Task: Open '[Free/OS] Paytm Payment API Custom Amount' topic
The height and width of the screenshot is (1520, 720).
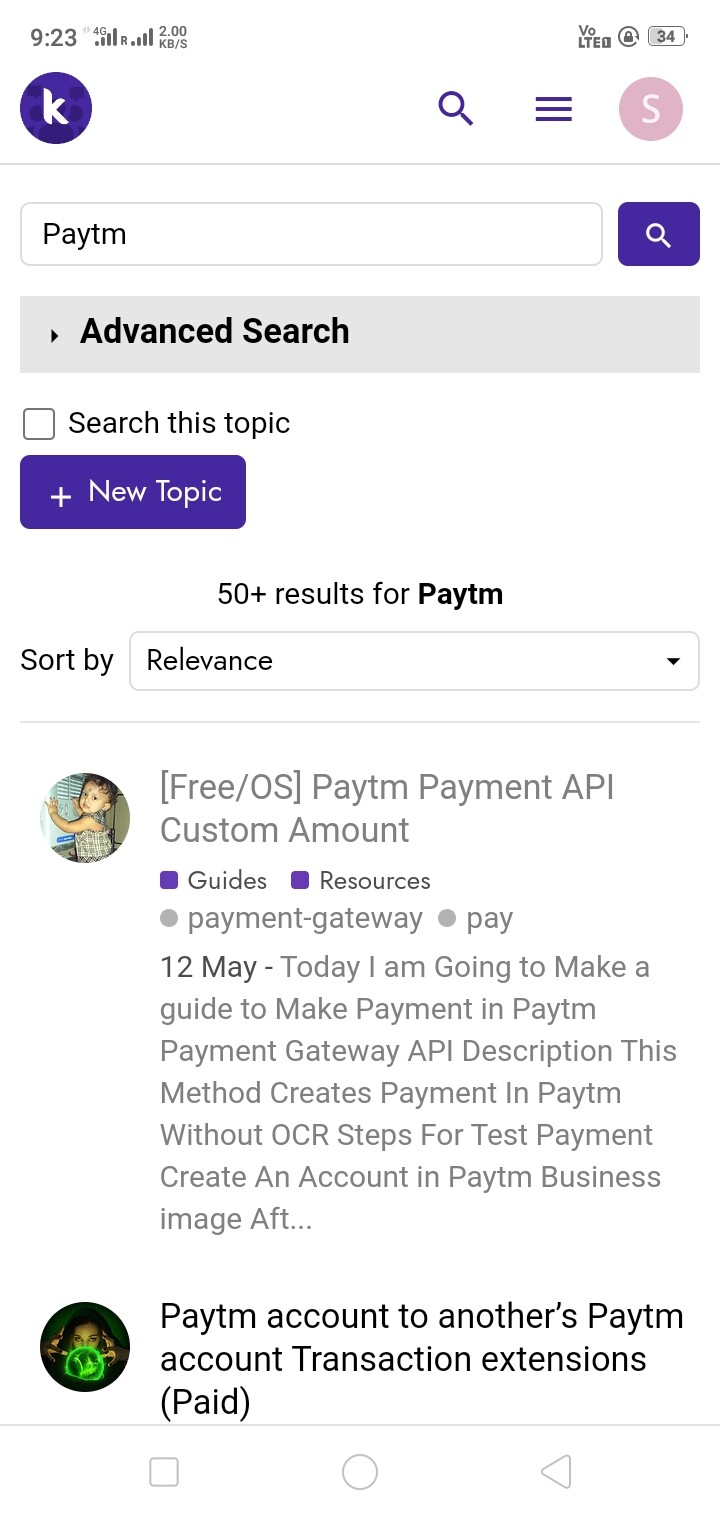Action: [387, 808]
